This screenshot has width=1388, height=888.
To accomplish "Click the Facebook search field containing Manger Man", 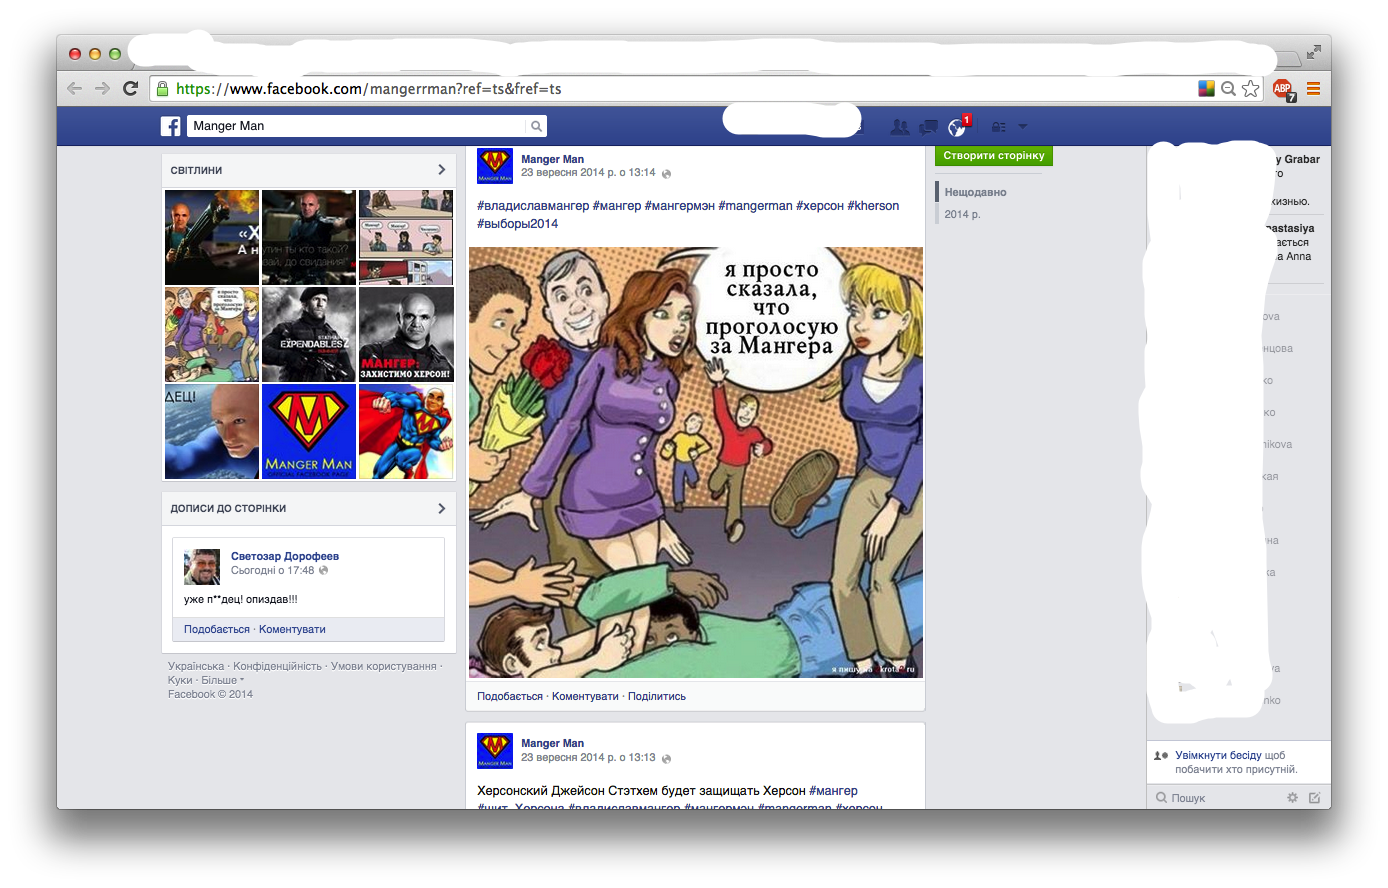I will [357, 126].
